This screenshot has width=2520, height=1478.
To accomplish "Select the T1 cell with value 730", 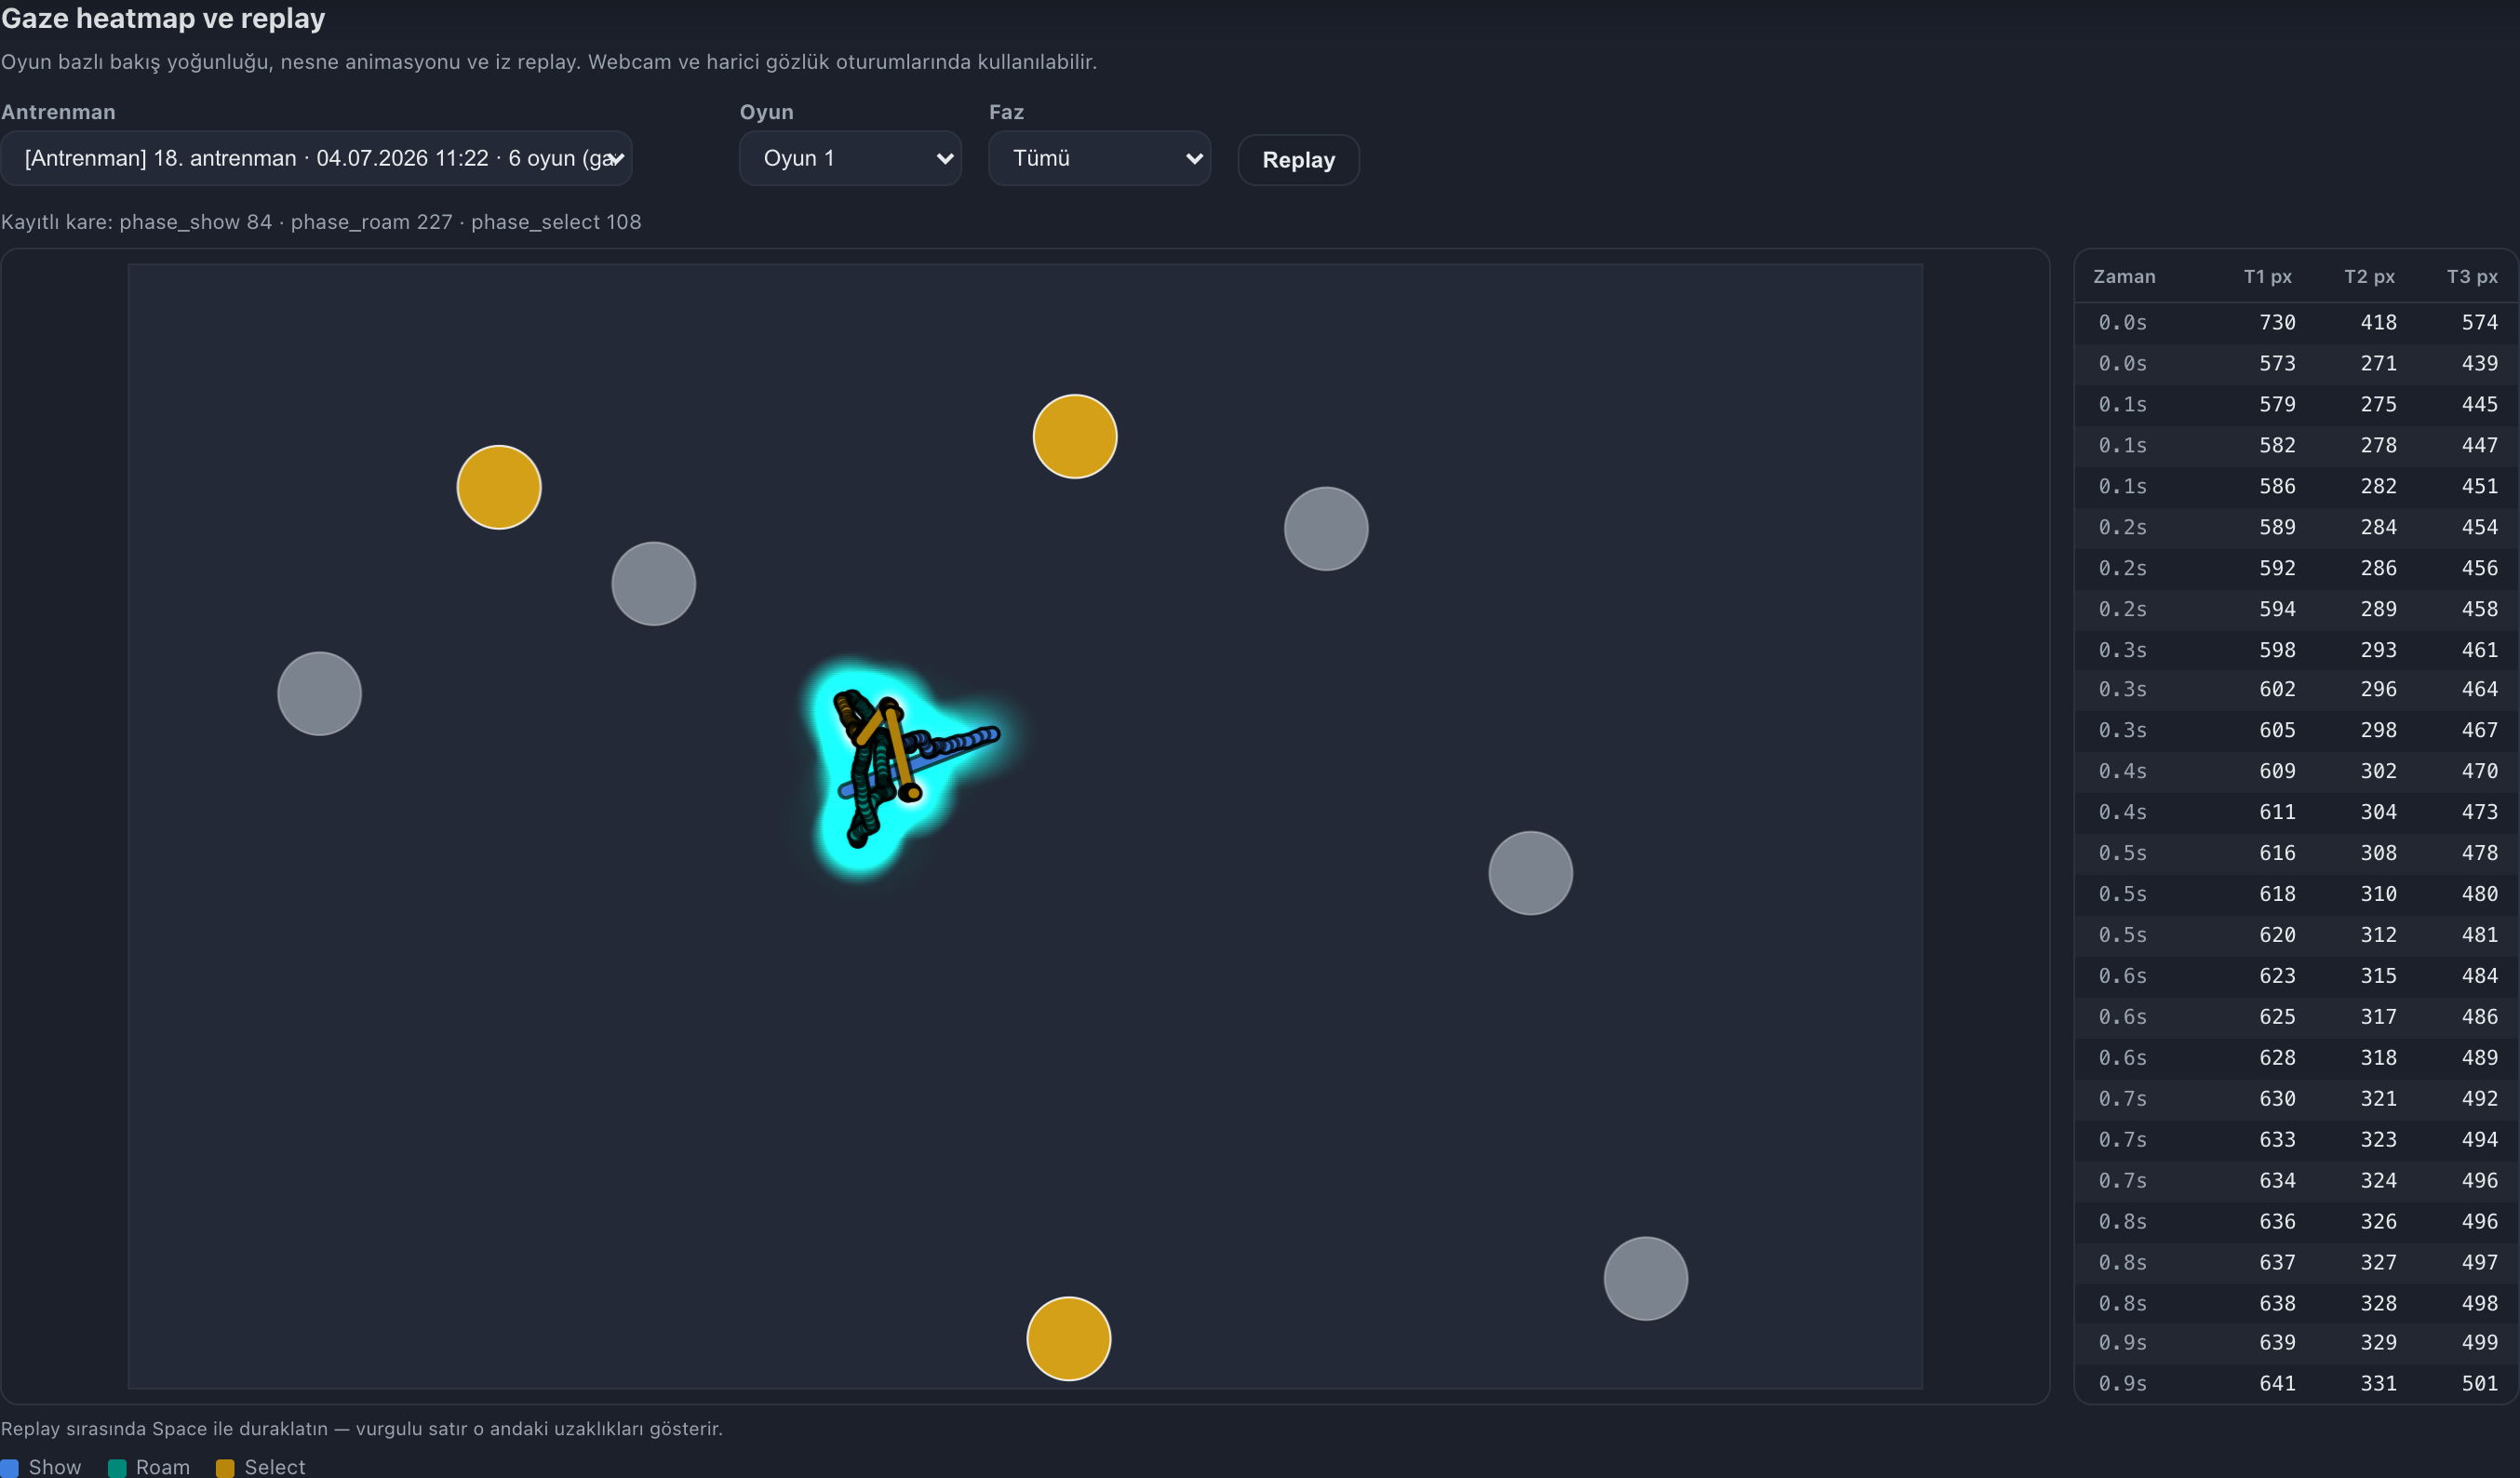I will pos(2277,322).
